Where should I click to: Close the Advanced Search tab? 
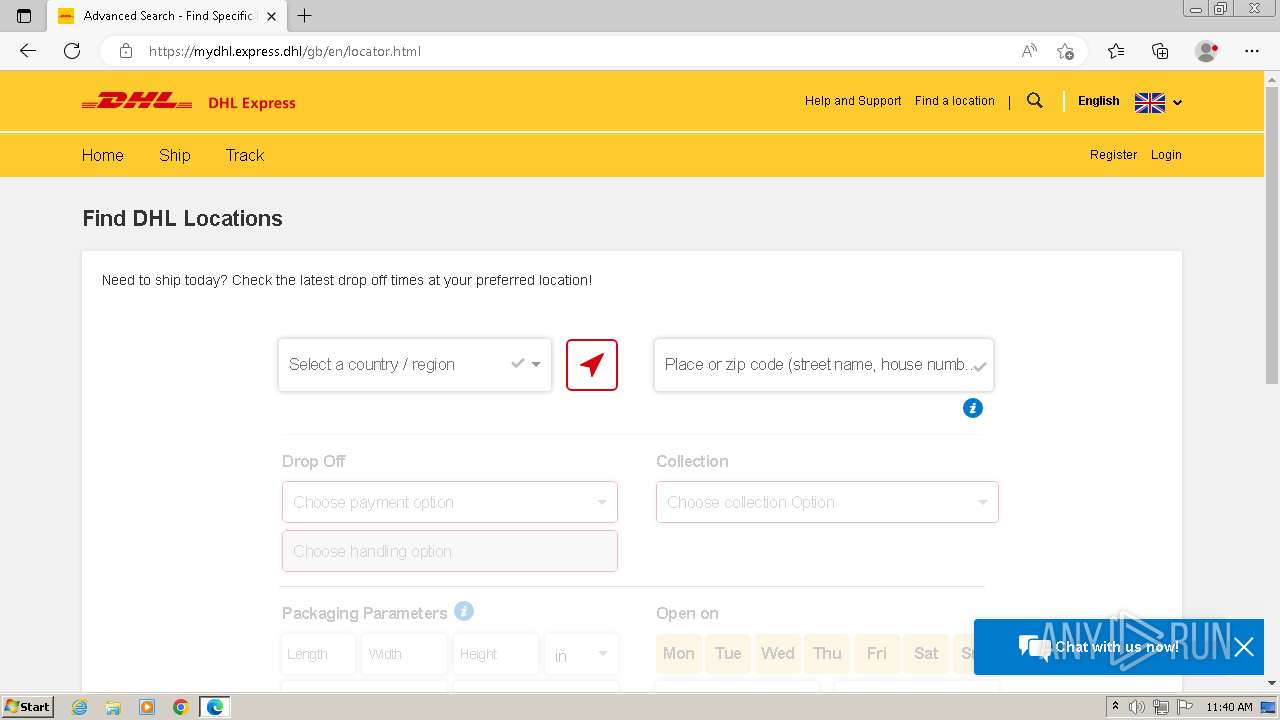pos(271,16)
